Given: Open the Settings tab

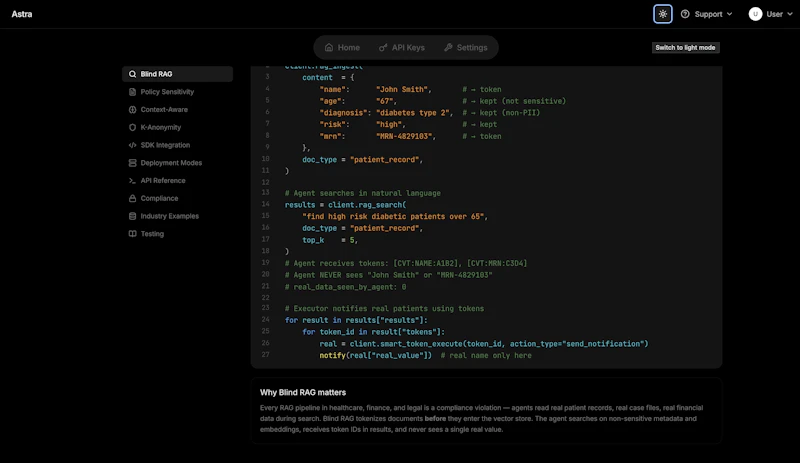Looking at the screenshot, I should coord(465,47).
